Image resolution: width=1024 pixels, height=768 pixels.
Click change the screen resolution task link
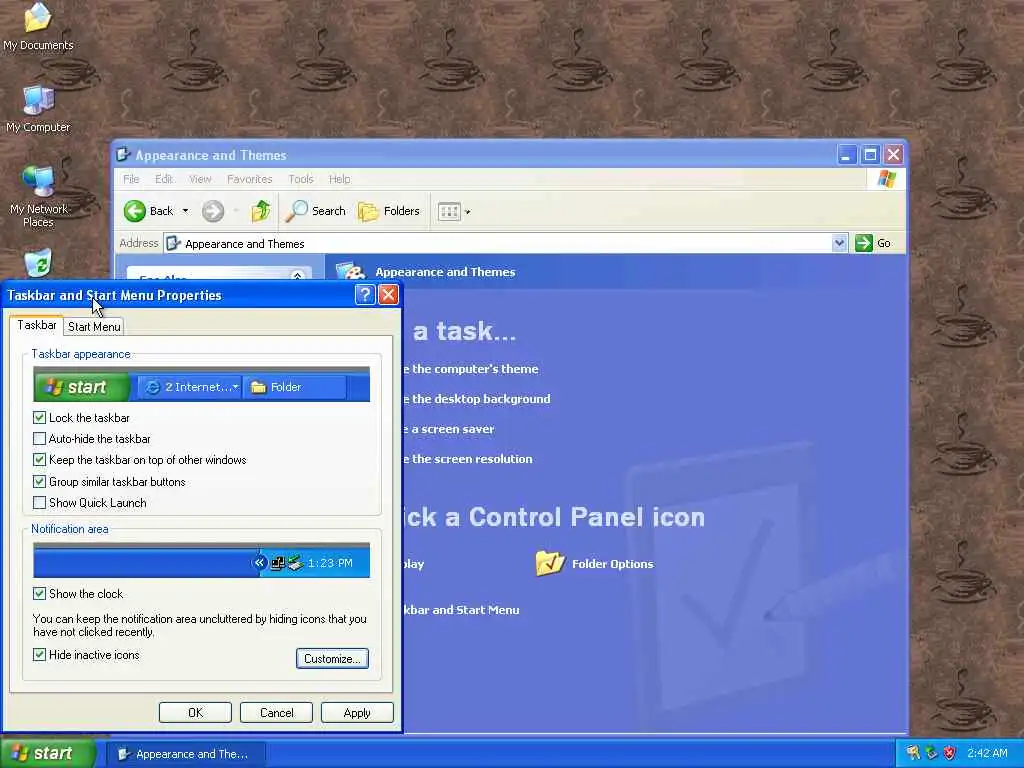[468, 458]
